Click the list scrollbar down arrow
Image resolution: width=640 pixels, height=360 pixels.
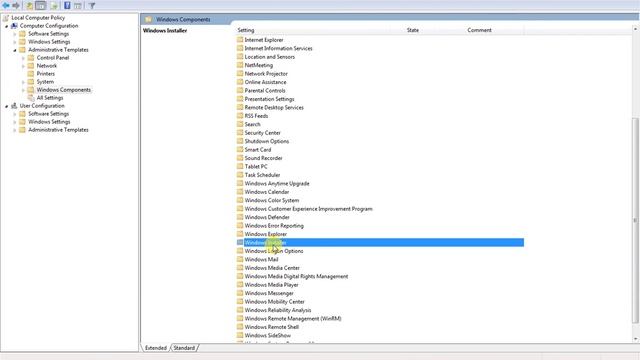coord(636,339)
